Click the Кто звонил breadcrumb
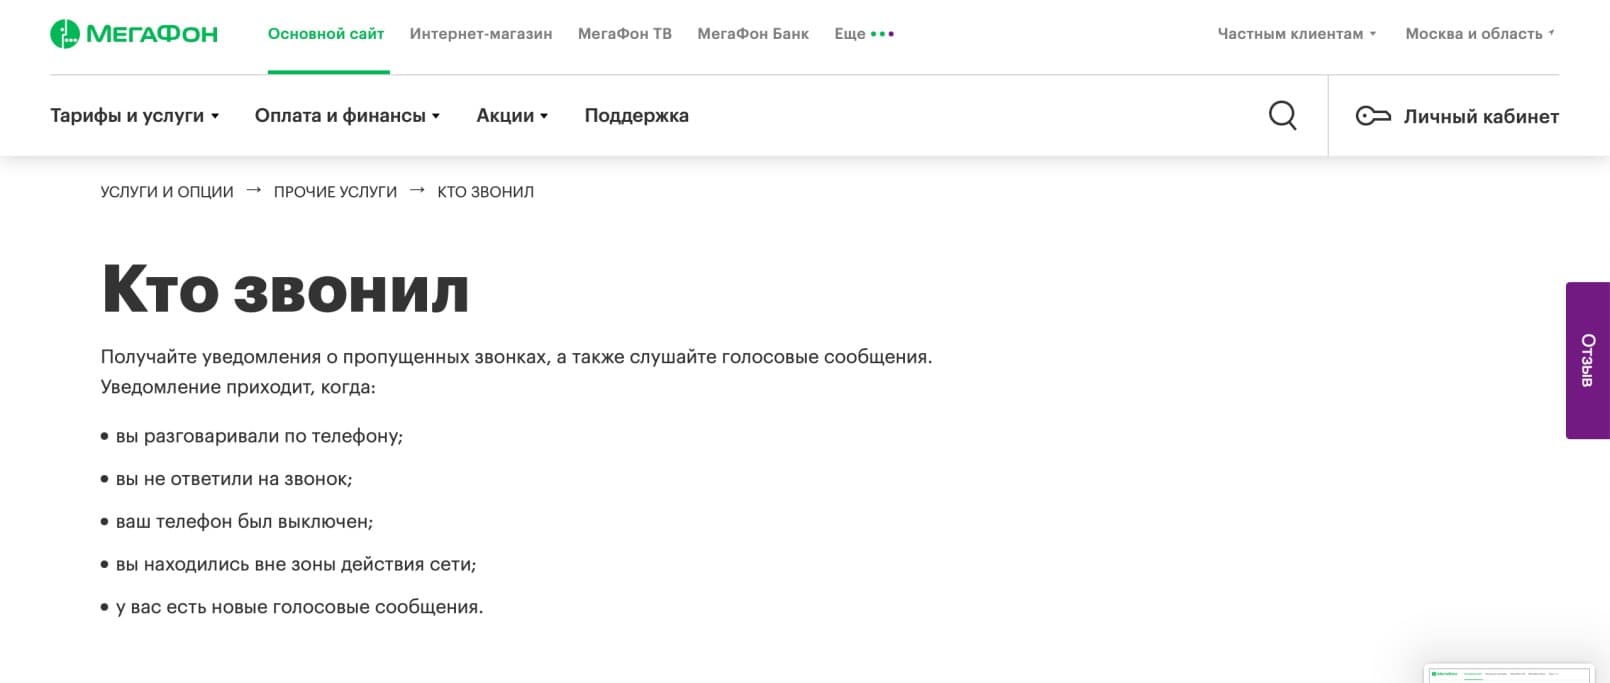Image resolution: width=1610 pixels, height=683 pixels. click(485, 192)
